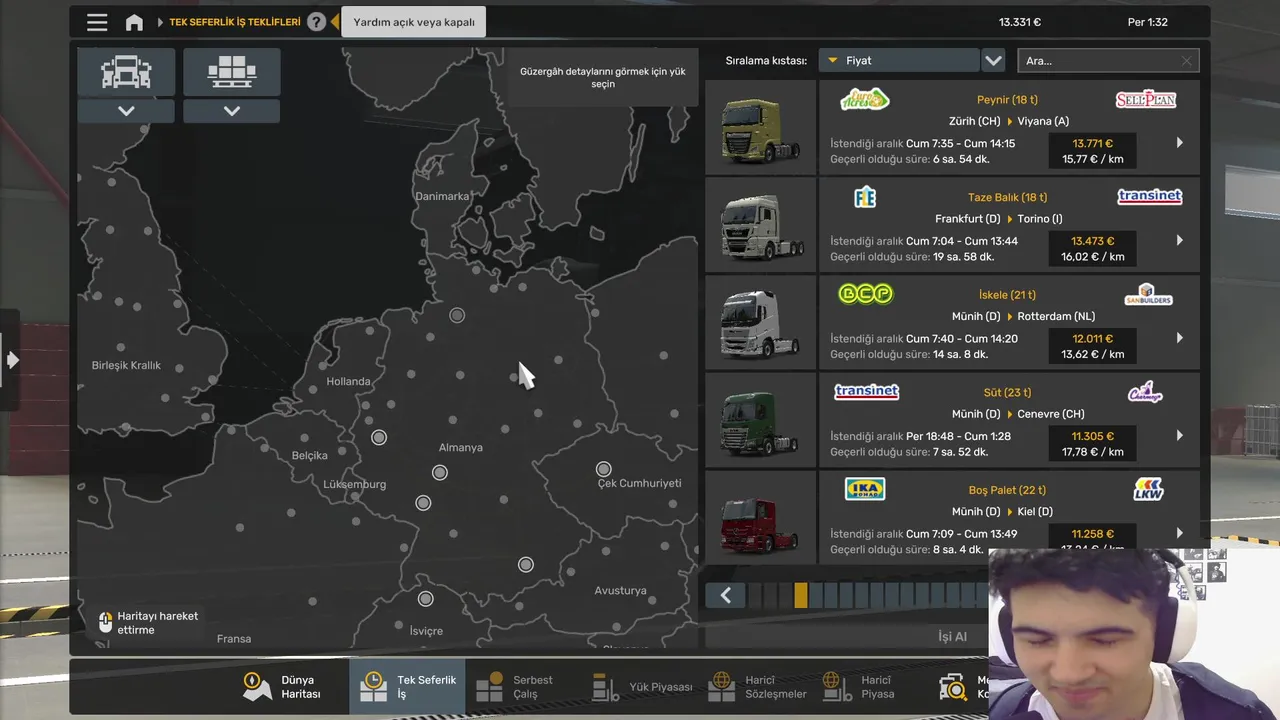1280x720 pixels.
Task: Expand the left side panel arrow
Action: 11,360
